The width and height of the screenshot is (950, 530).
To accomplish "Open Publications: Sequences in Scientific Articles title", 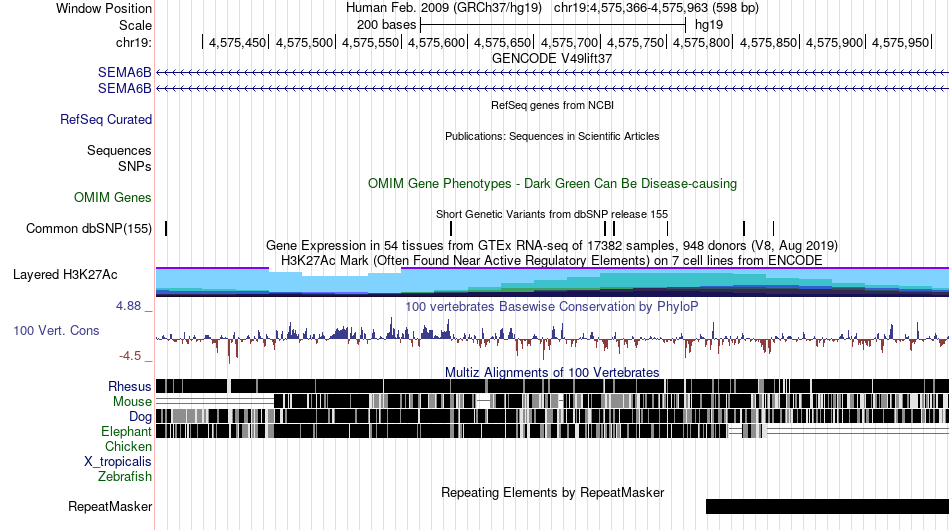I will (x=552, y=136).
